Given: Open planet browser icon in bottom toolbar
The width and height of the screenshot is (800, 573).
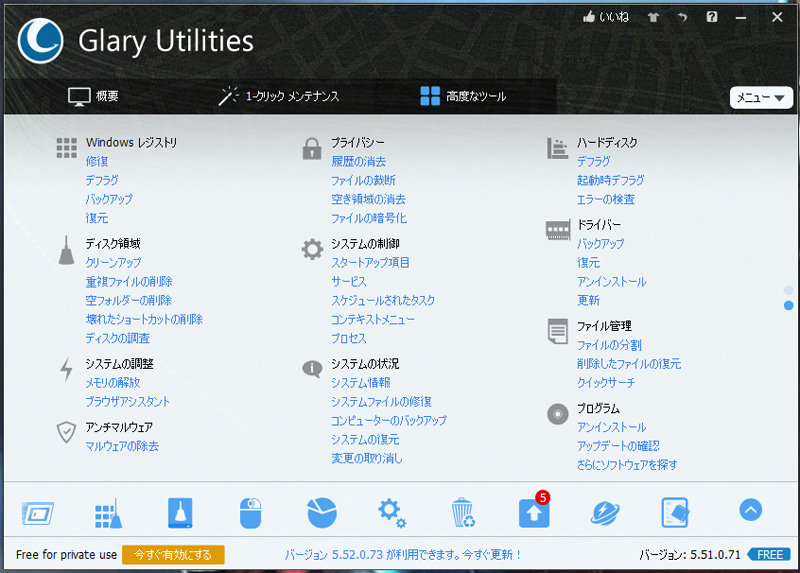Looking at the screenshot, I should click(605, 513).
